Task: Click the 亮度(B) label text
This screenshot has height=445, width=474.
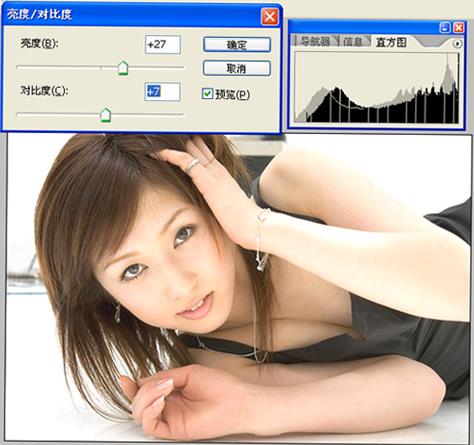Action: click(39, 43)
